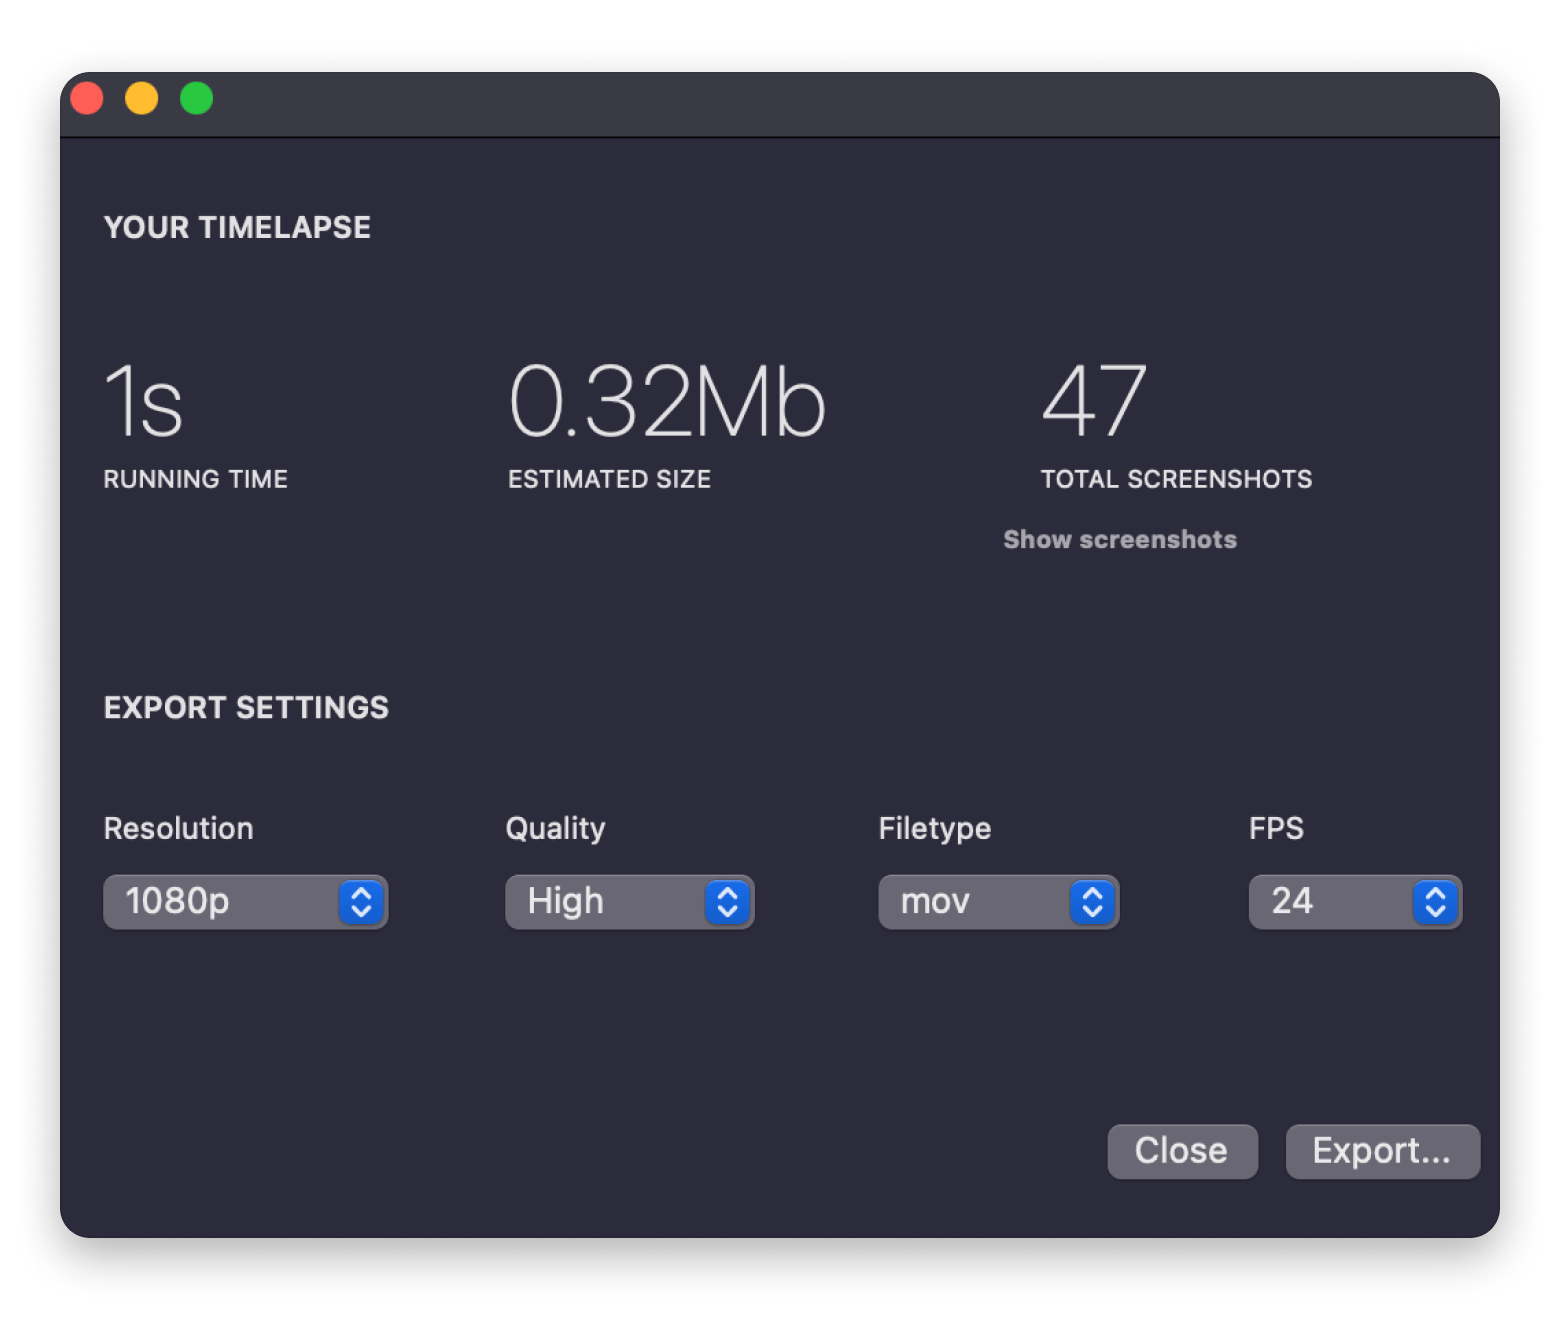This screenshot has width=1560, height=1318.
Task: Minimize the window using the yellow button
Action: tap(142, 98)
